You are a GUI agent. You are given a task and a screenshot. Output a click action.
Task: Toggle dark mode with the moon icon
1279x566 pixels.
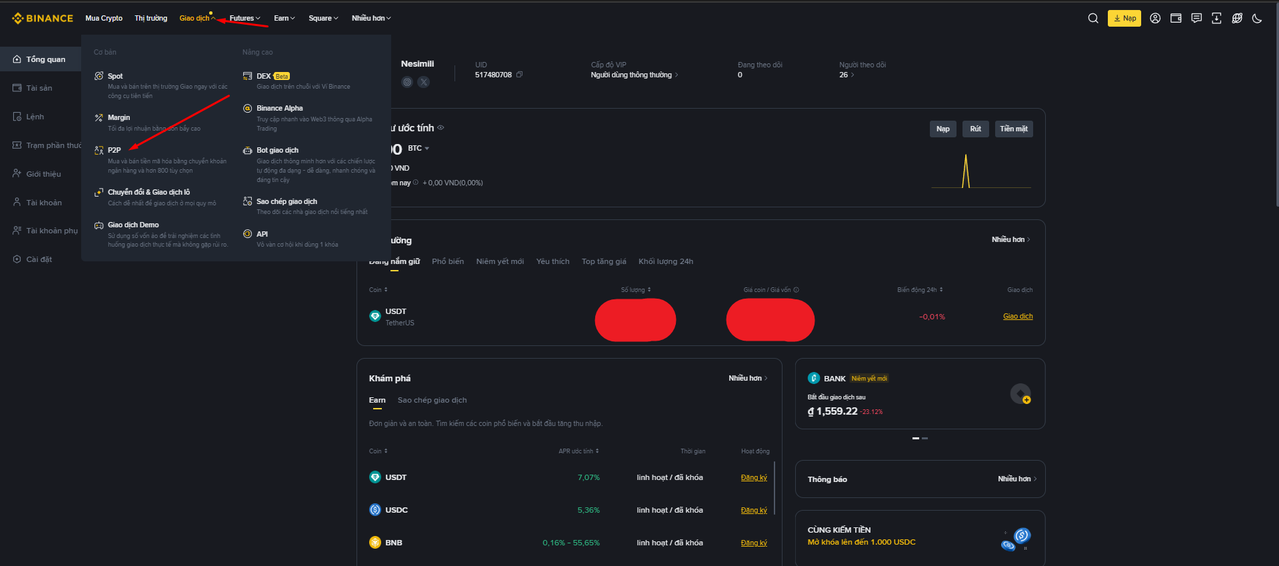click(x=1258, y=18)
